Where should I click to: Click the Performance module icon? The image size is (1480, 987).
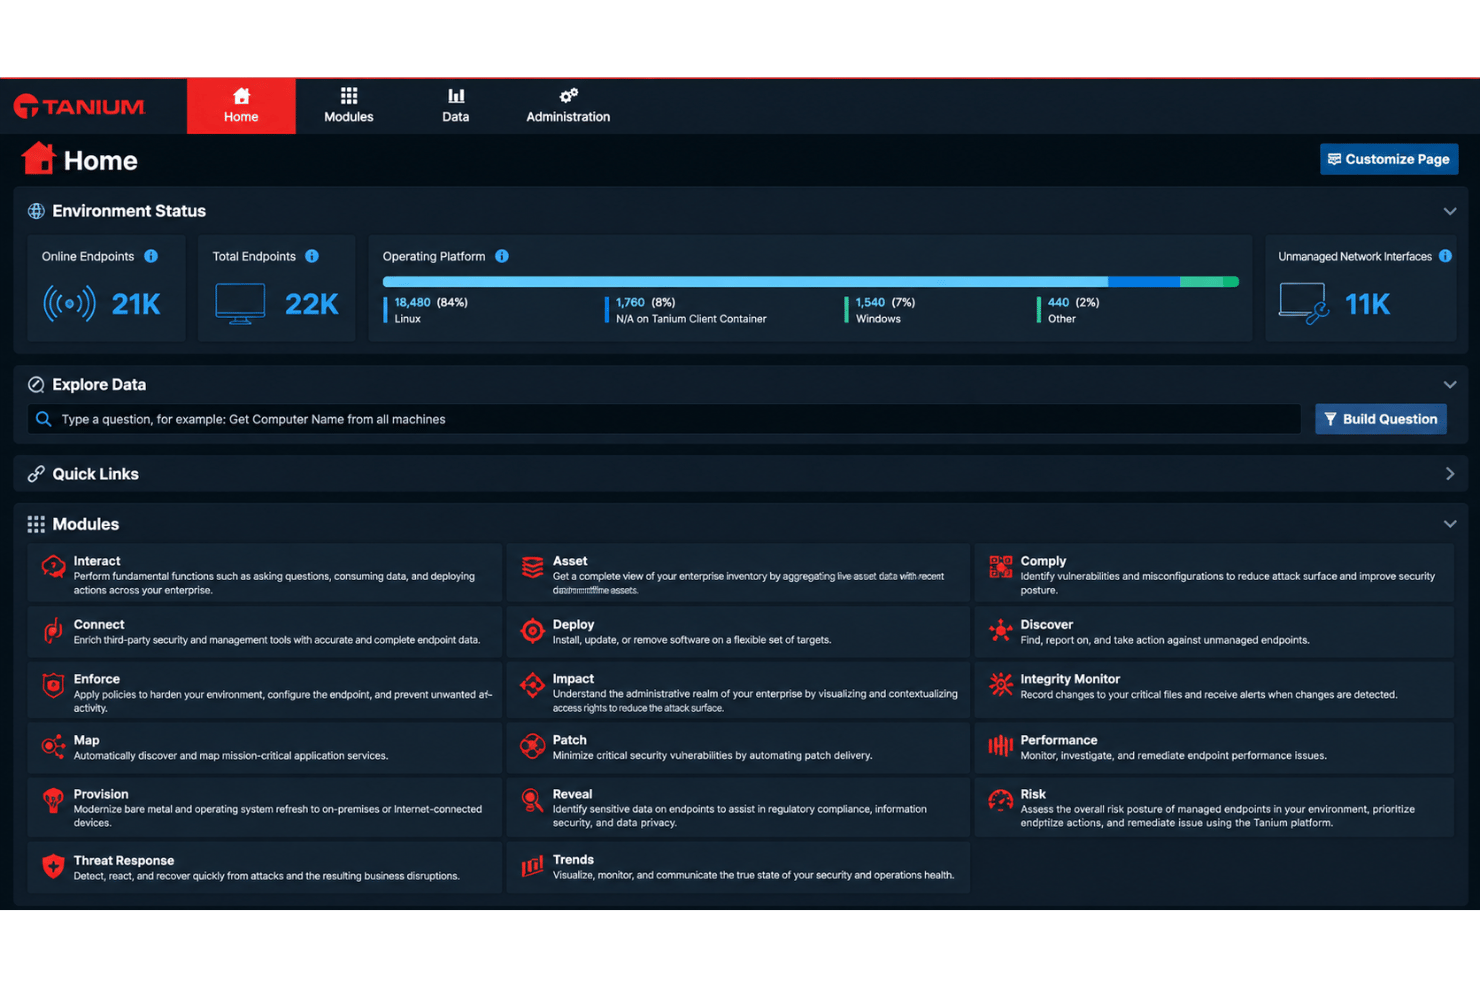(x=1000, y=746)
